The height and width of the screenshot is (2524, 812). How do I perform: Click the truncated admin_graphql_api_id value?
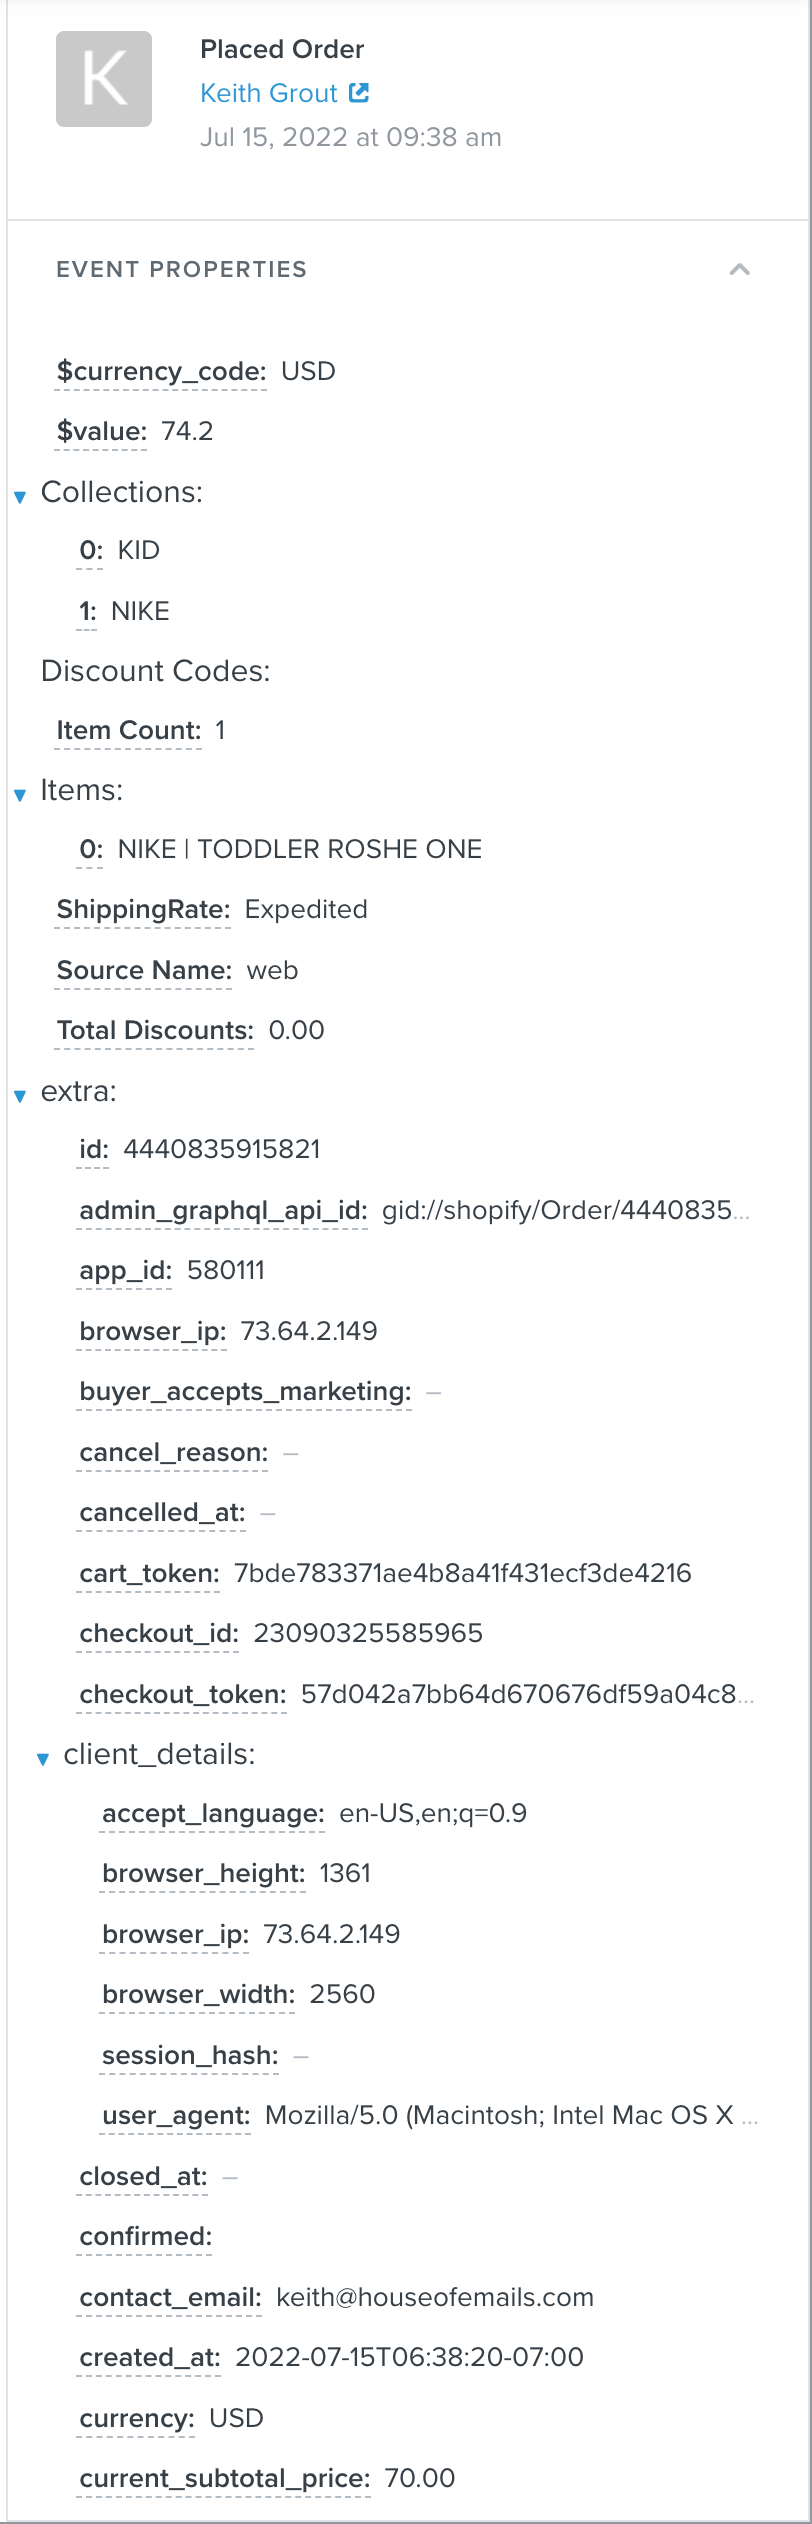tap(565, 1211)
